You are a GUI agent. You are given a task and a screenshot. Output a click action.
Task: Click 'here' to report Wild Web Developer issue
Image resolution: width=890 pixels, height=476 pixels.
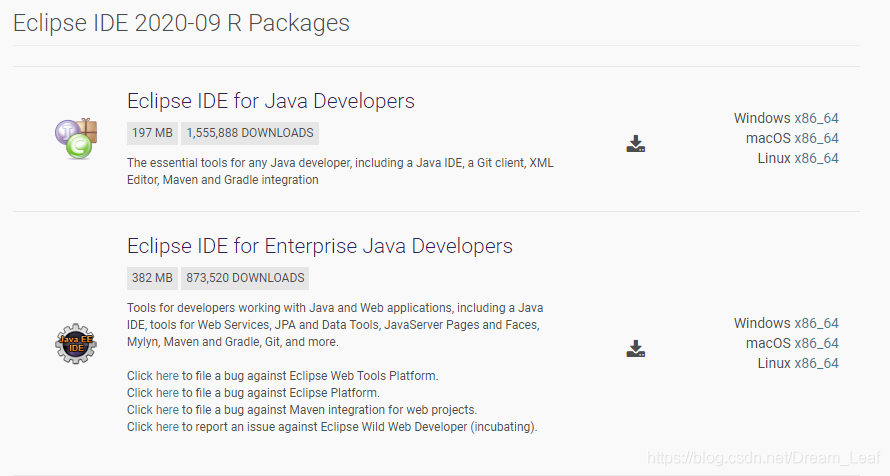(x=167, y=427)
